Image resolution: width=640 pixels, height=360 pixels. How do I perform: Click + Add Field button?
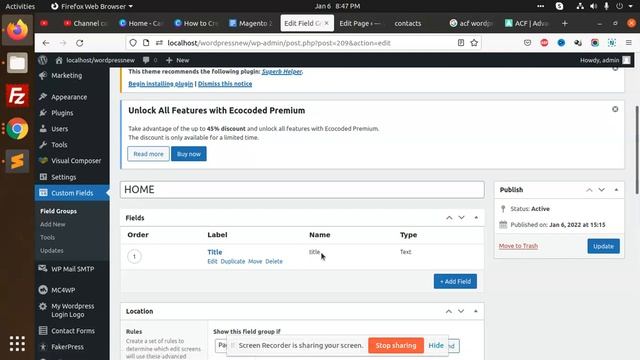tap(455, 282)
